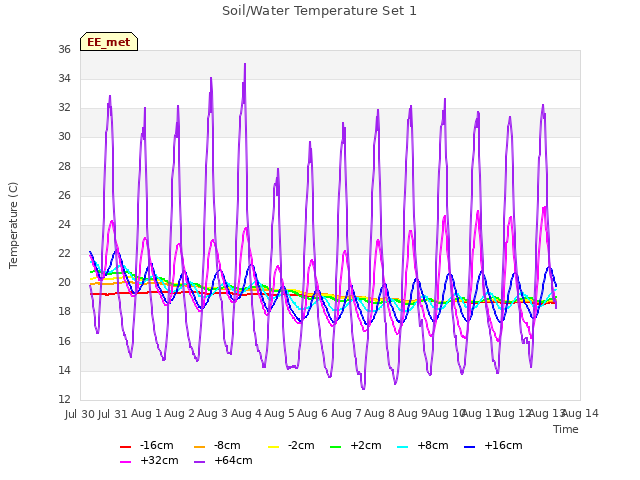Click the Aug 7 x-axis date label

(346, 413)
